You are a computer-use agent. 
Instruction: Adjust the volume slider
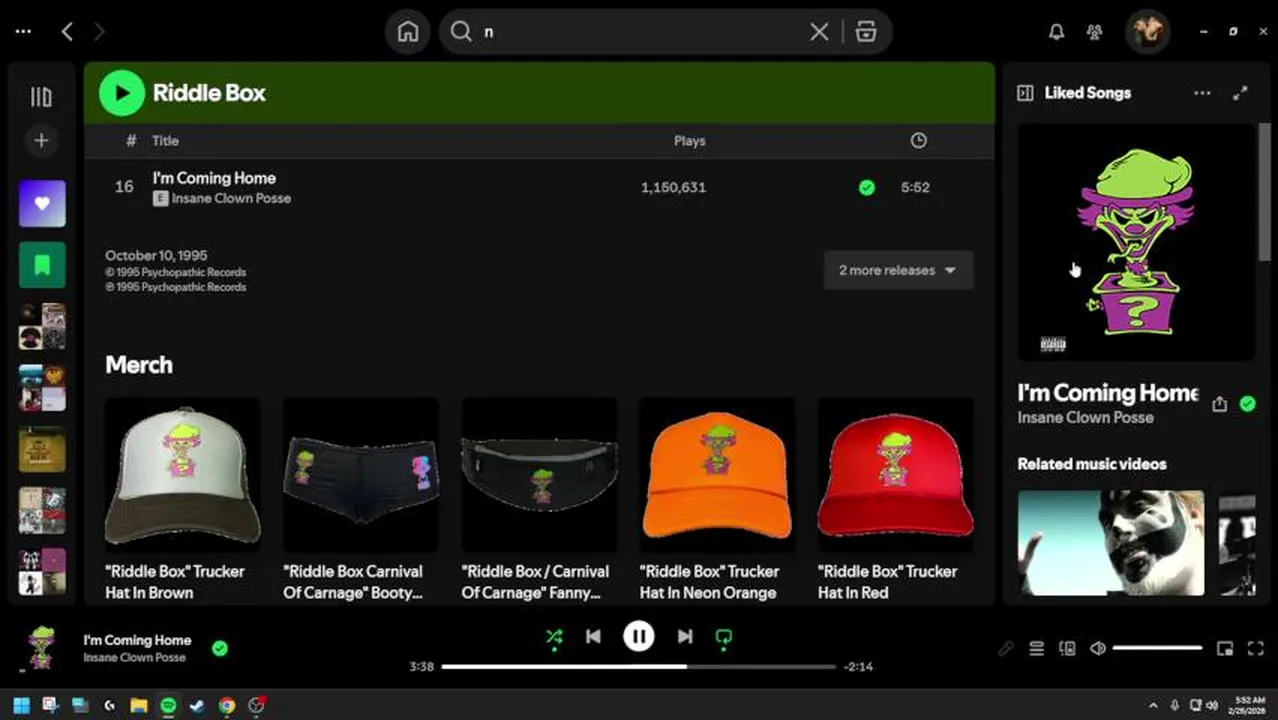click(x=1157, y=648)
